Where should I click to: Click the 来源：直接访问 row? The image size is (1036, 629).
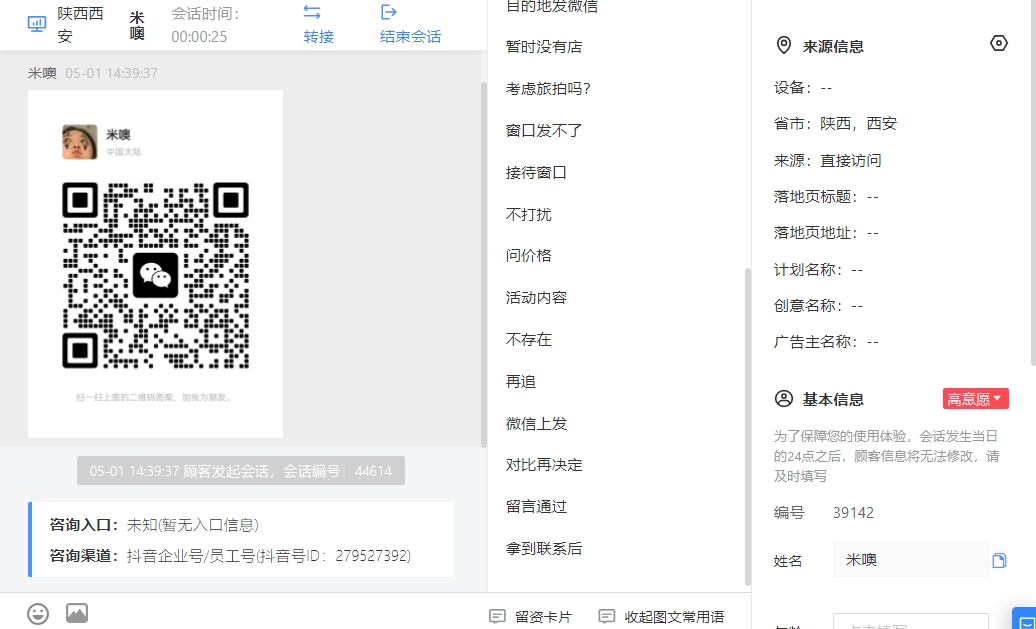(x=827, y=161)
